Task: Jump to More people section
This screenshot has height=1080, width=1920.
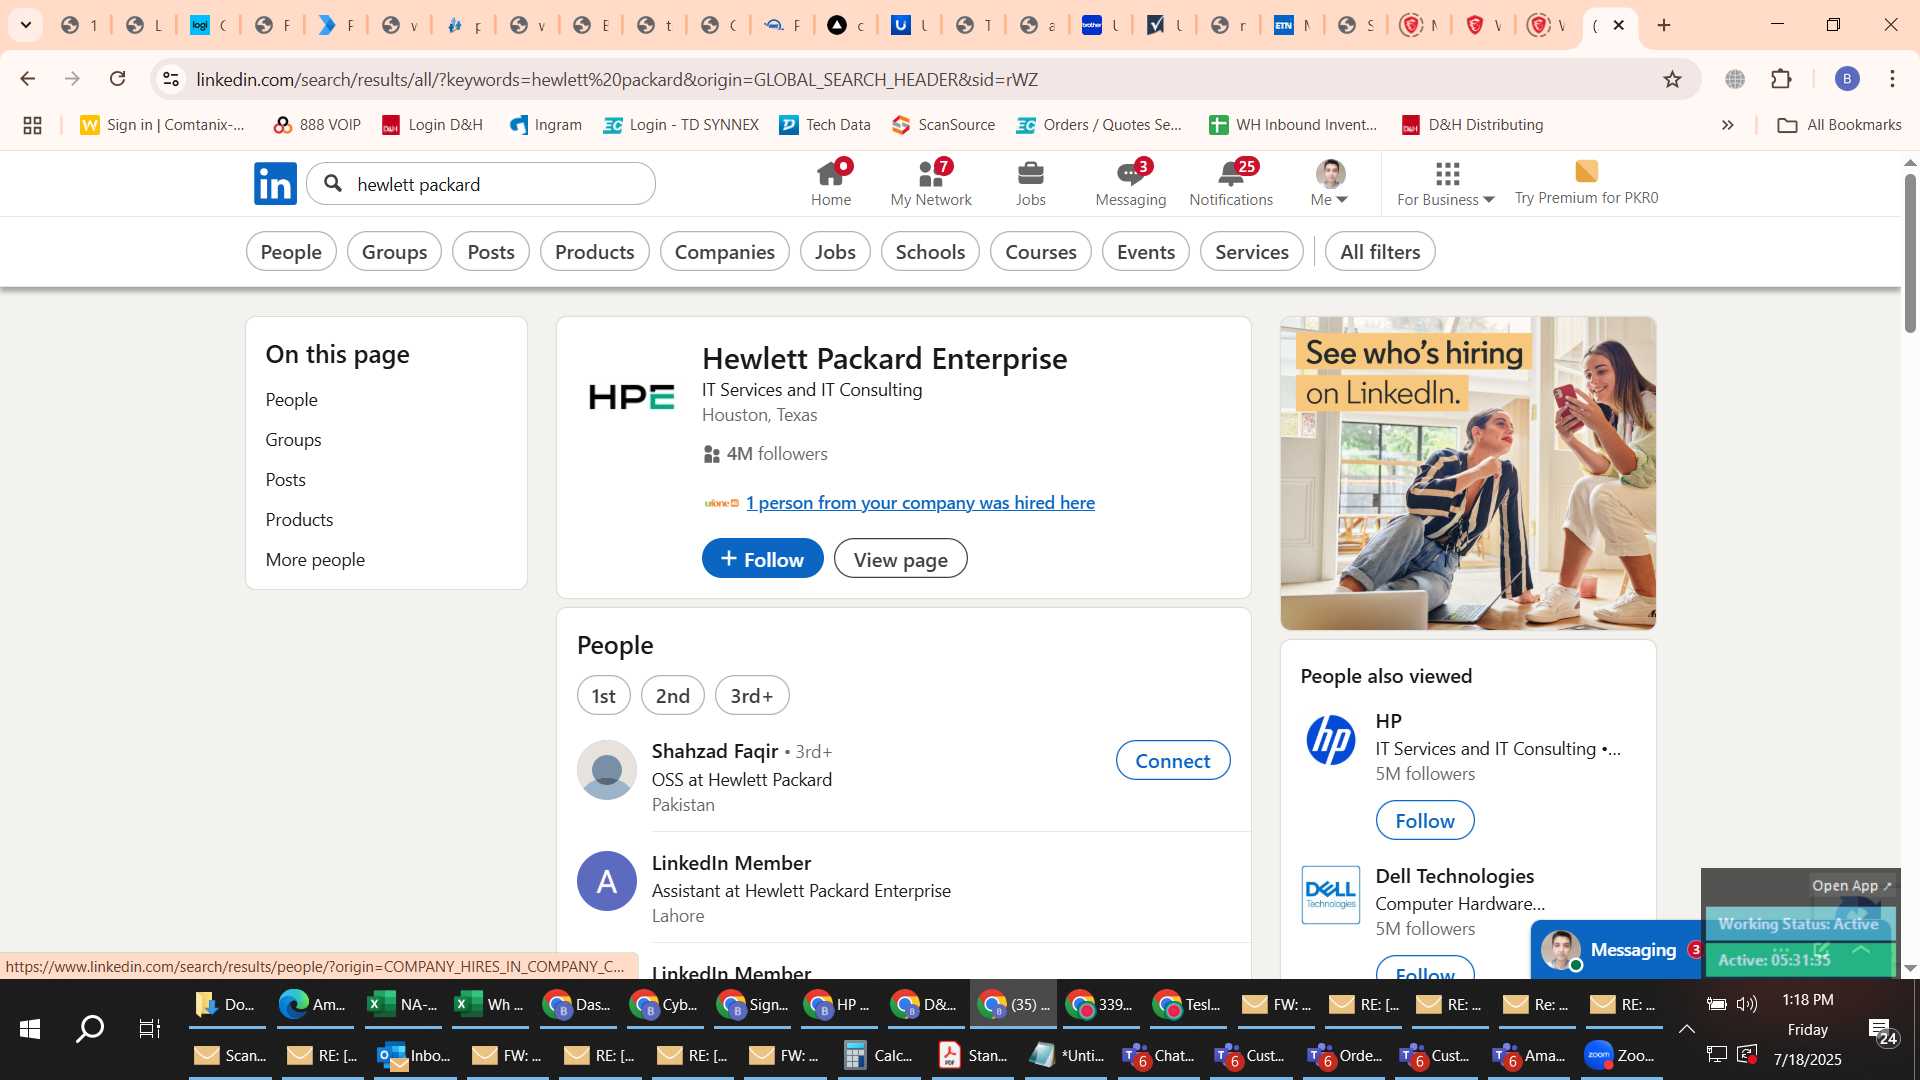Action: click(316, 560)
